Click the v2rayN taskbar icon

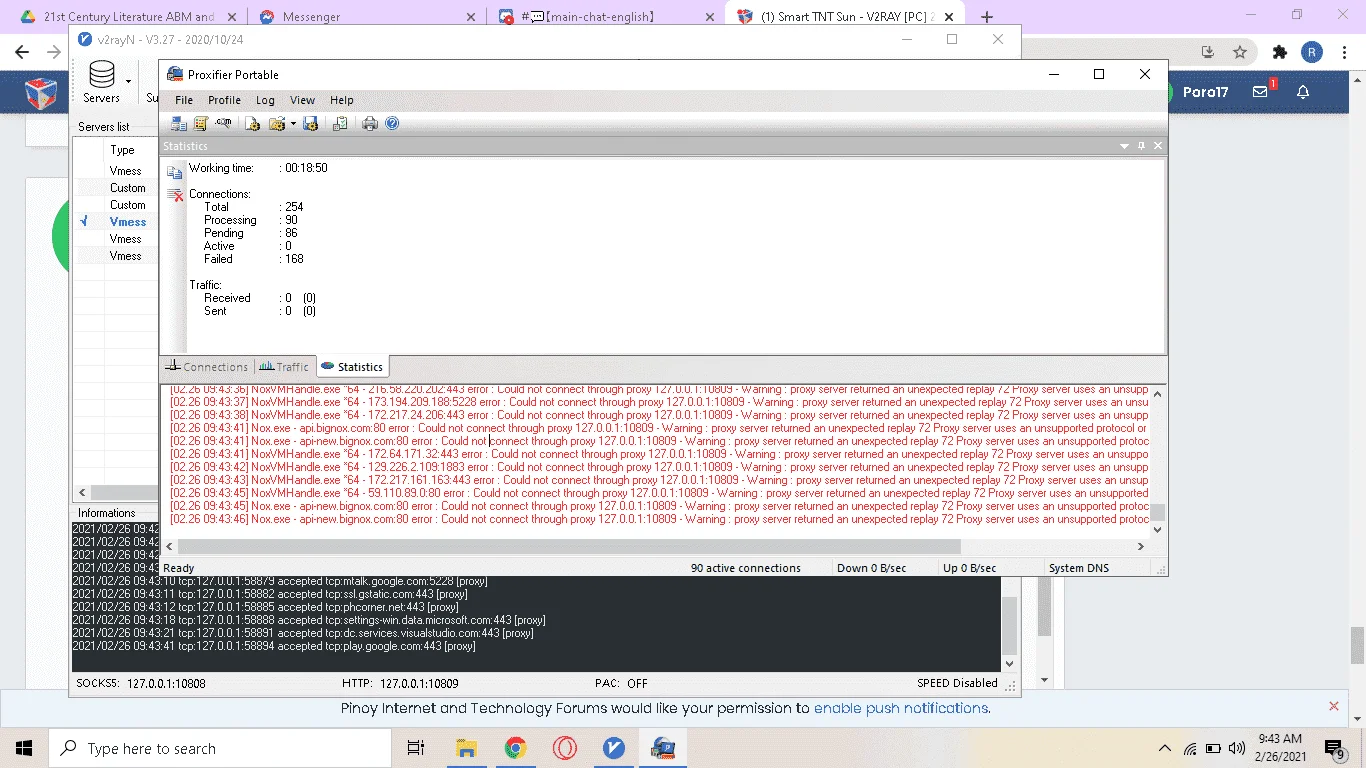pos(614,748)
